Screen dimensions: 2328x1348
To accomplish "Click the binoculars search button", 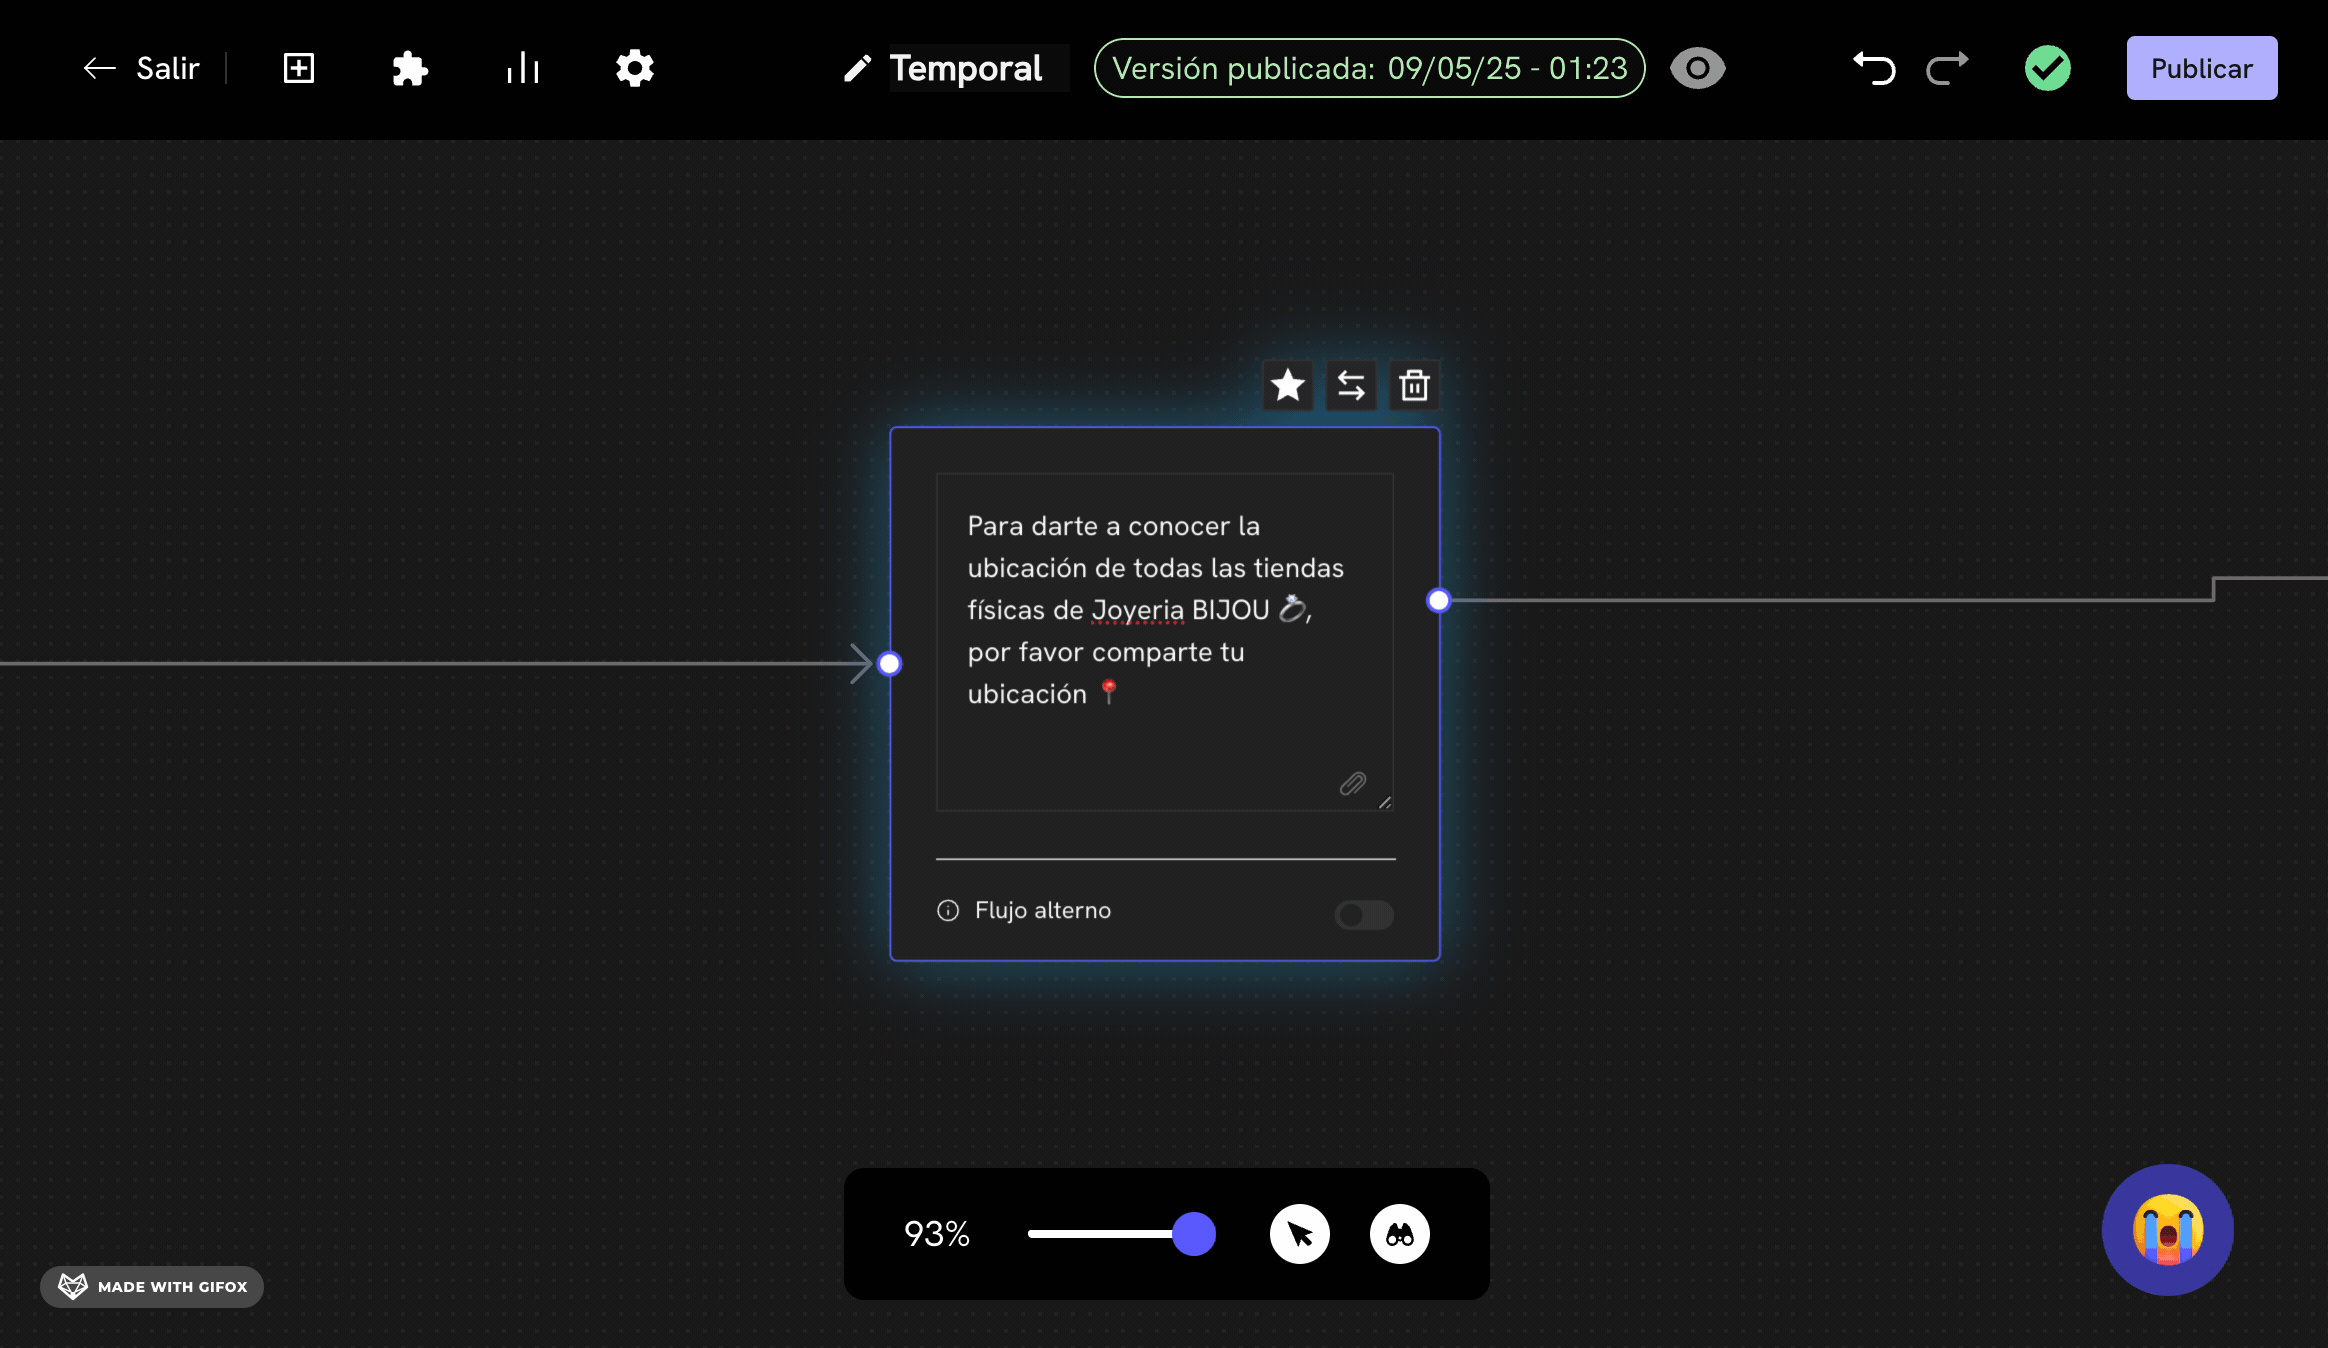I will click(1399, 1234).
